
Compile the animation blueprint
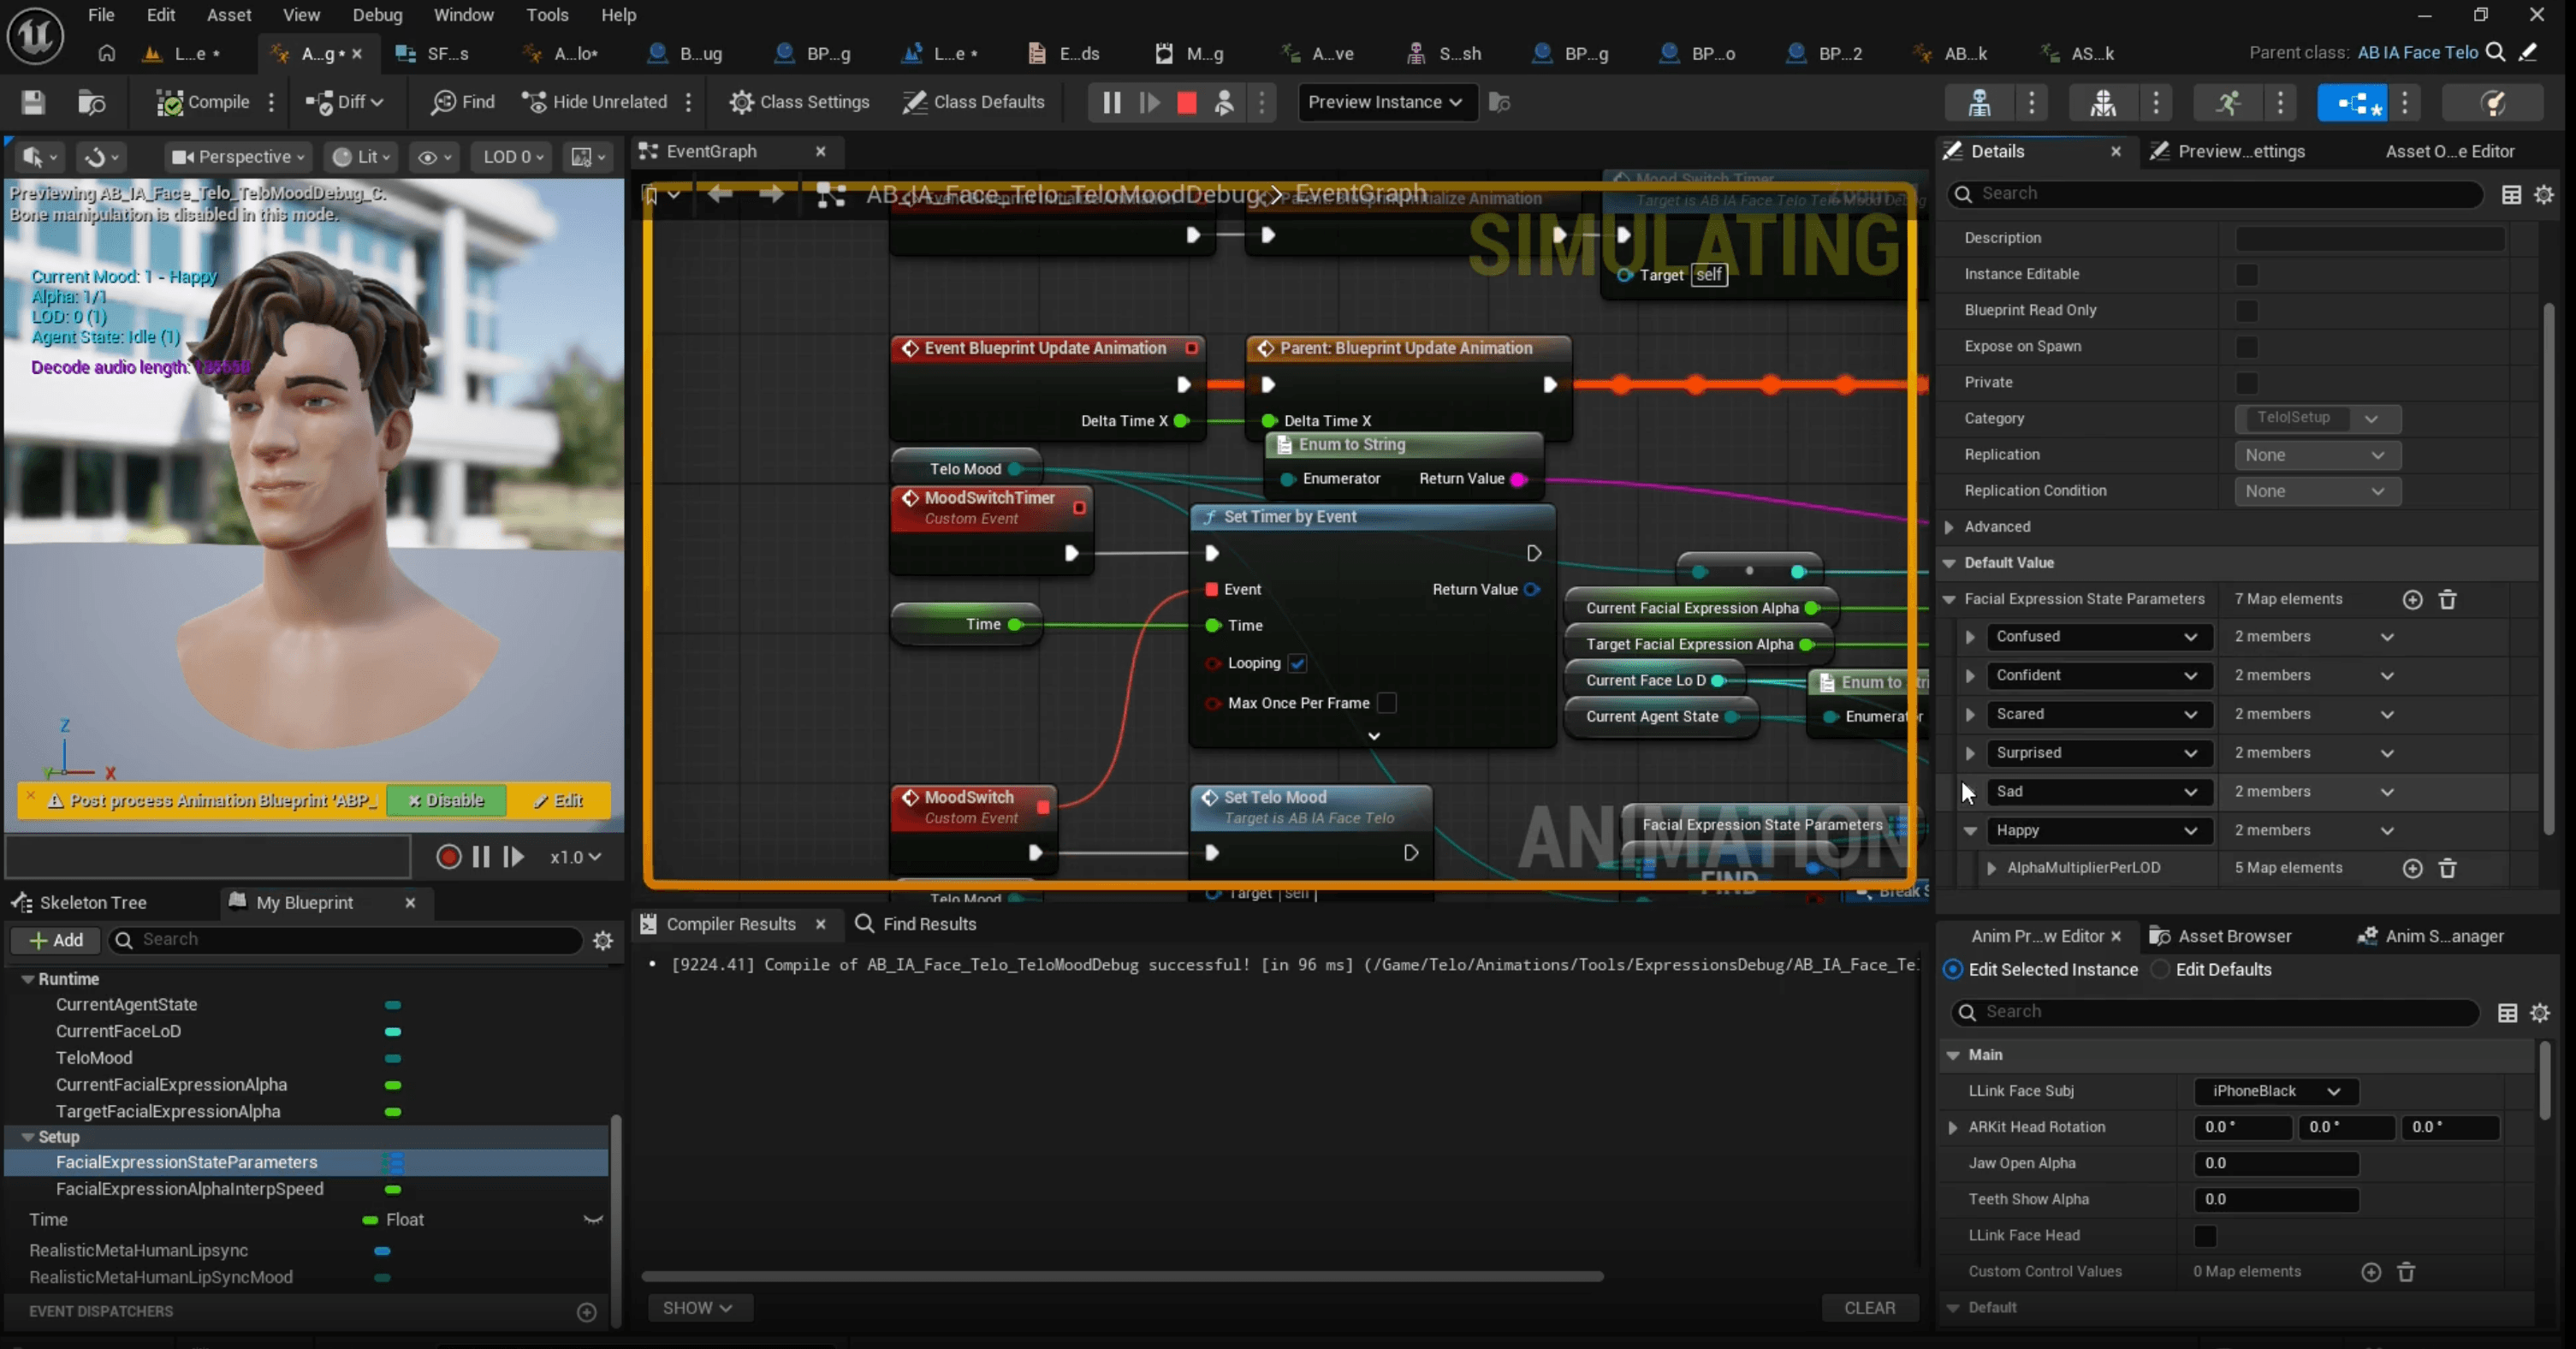coord(204,102)
